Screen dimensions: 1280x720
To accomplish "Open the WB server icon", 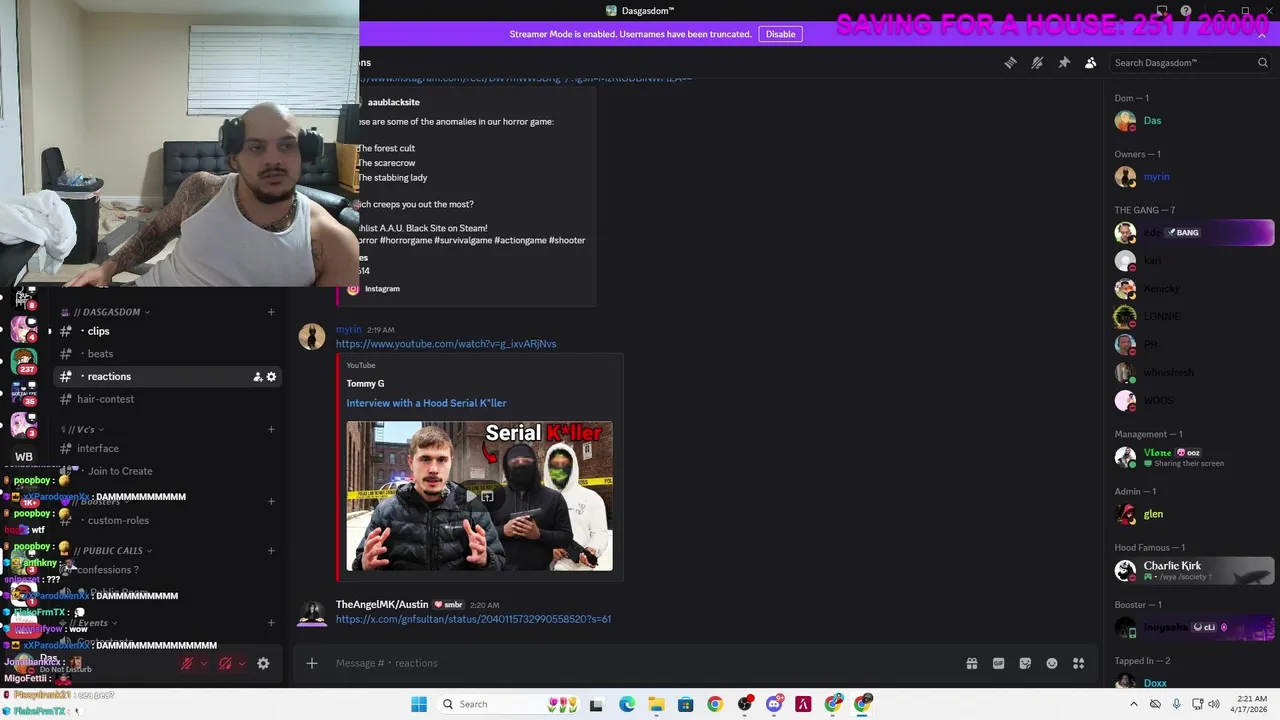I will point(24,457).
